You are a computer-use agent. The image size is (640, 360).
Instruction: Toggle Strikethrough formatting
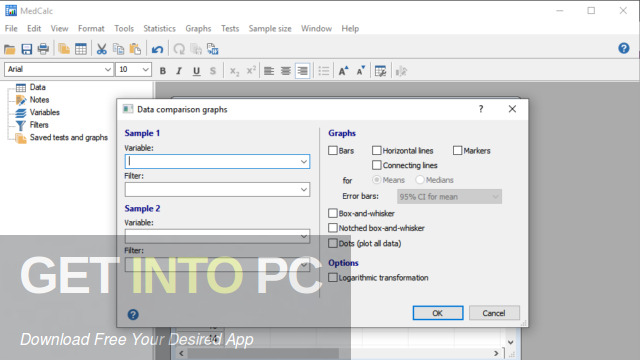[x=213, y=71]
